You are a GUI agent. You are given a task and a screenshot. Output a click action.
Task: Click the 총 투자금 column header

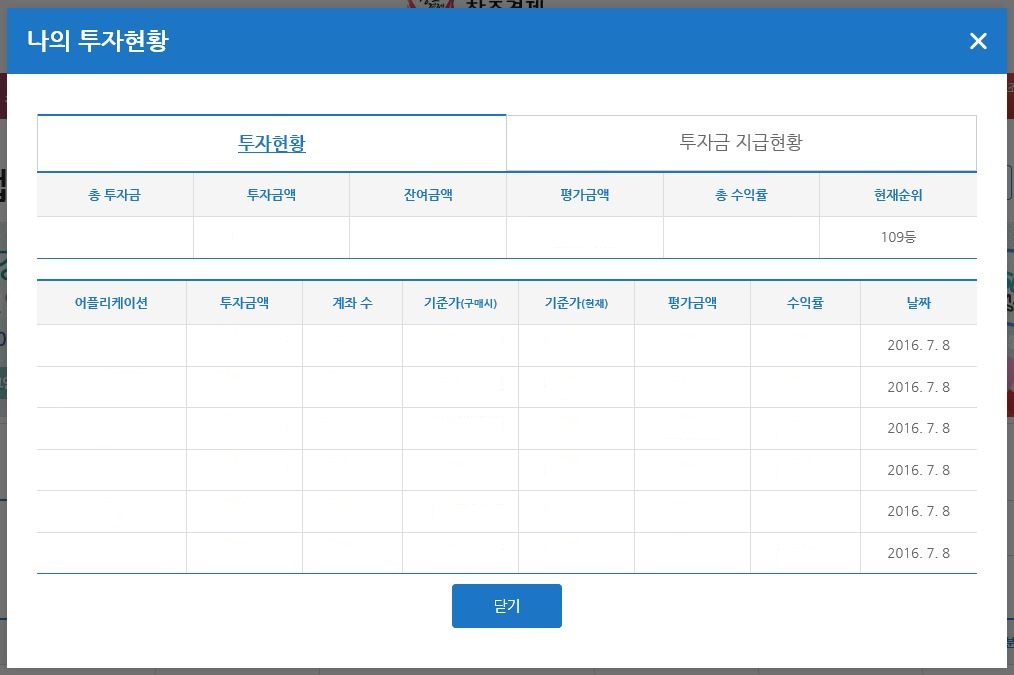coord(115,195)
